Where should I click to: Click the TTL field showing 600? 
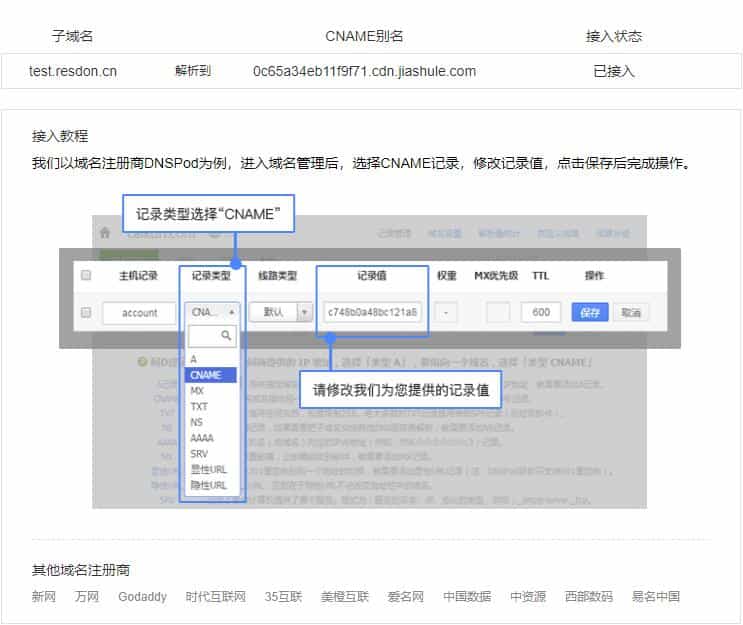click(541, 312)
